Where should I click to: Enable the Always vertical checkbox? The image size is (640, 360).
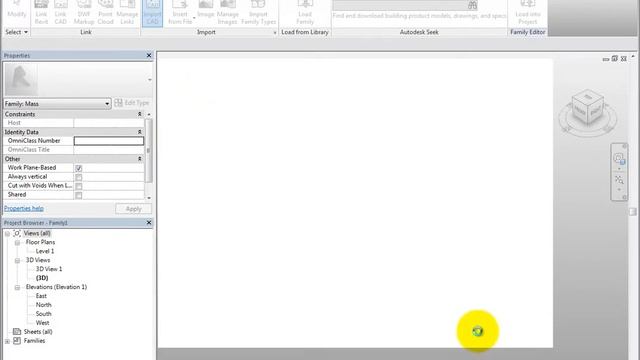click(x=78, y=177)
